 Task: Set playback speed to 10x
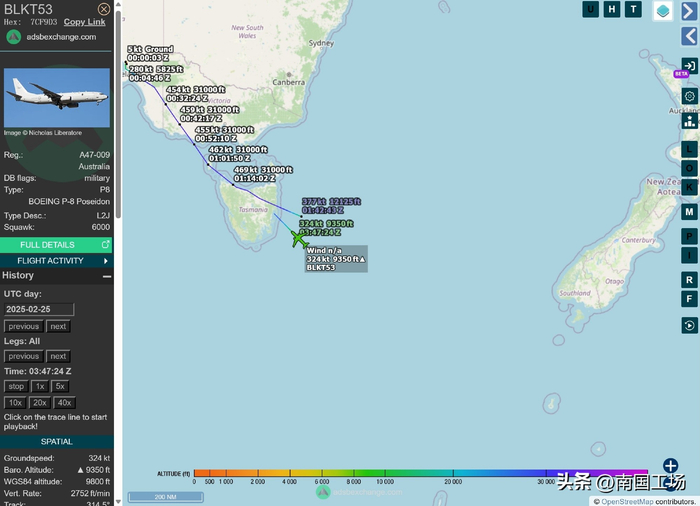tap(15, 403)
